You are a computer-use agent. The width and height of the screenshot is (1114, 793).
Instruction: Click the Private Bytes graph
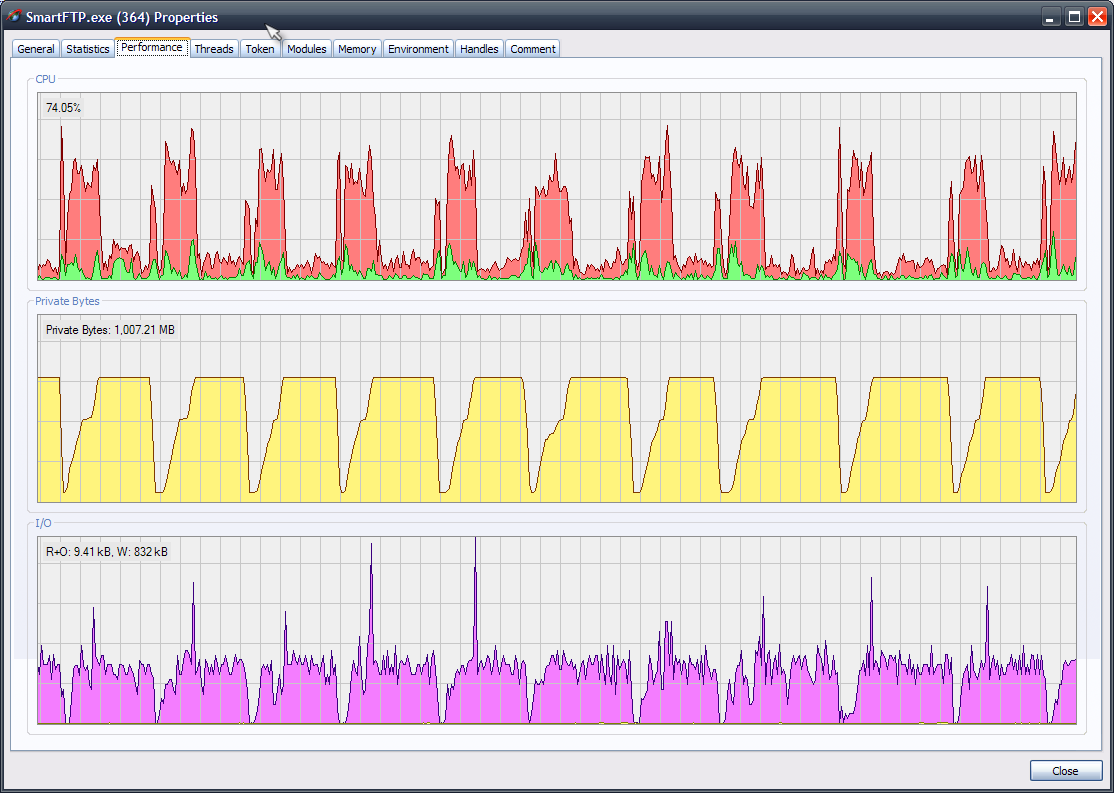tap(557, 409)
